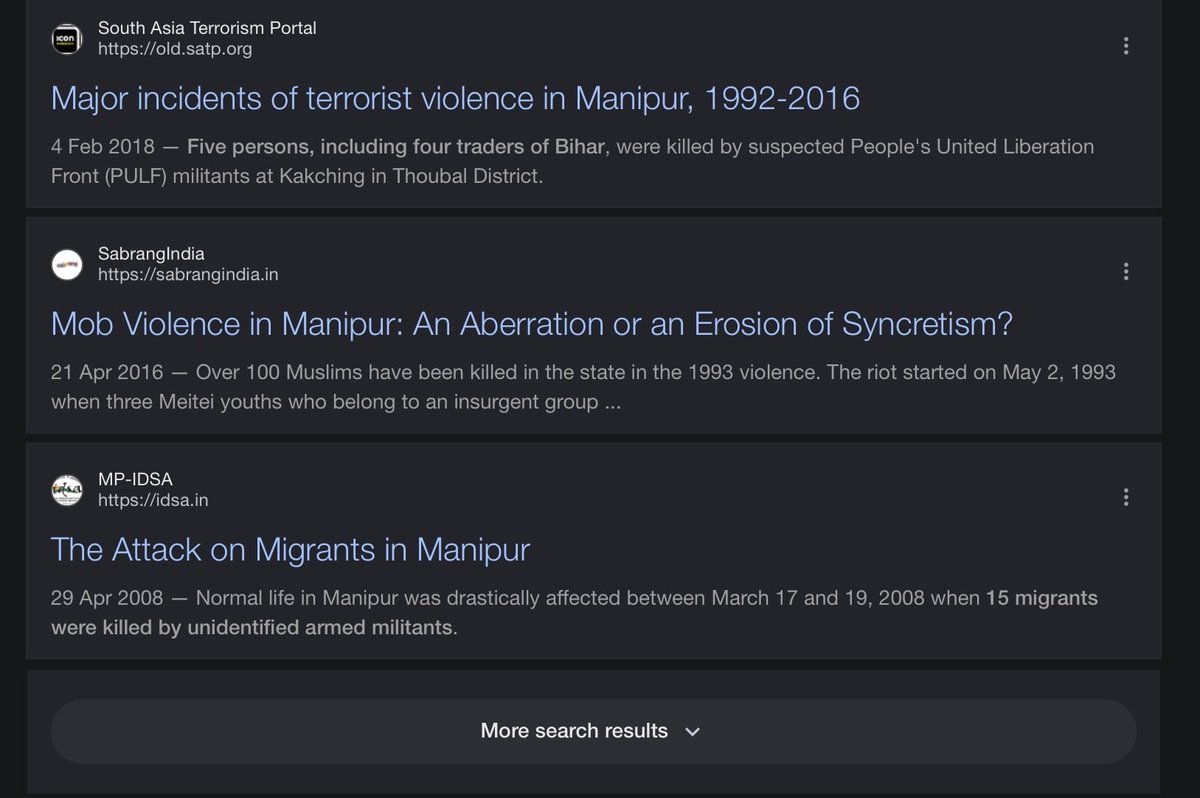
Task: Open the SabrangIndia site favicon
Action: [x=66, y=264]
